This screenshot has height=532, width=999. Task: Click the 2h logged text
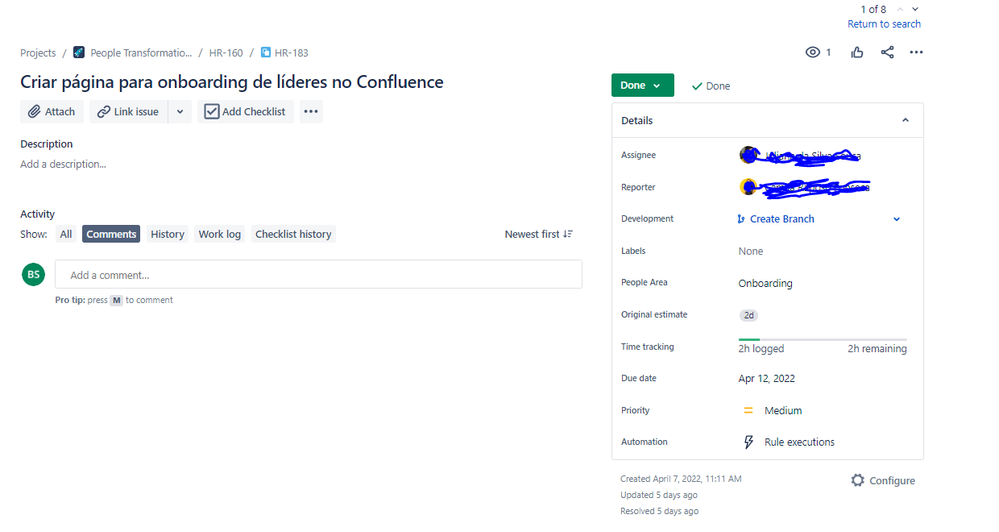[x=761, y=349]
